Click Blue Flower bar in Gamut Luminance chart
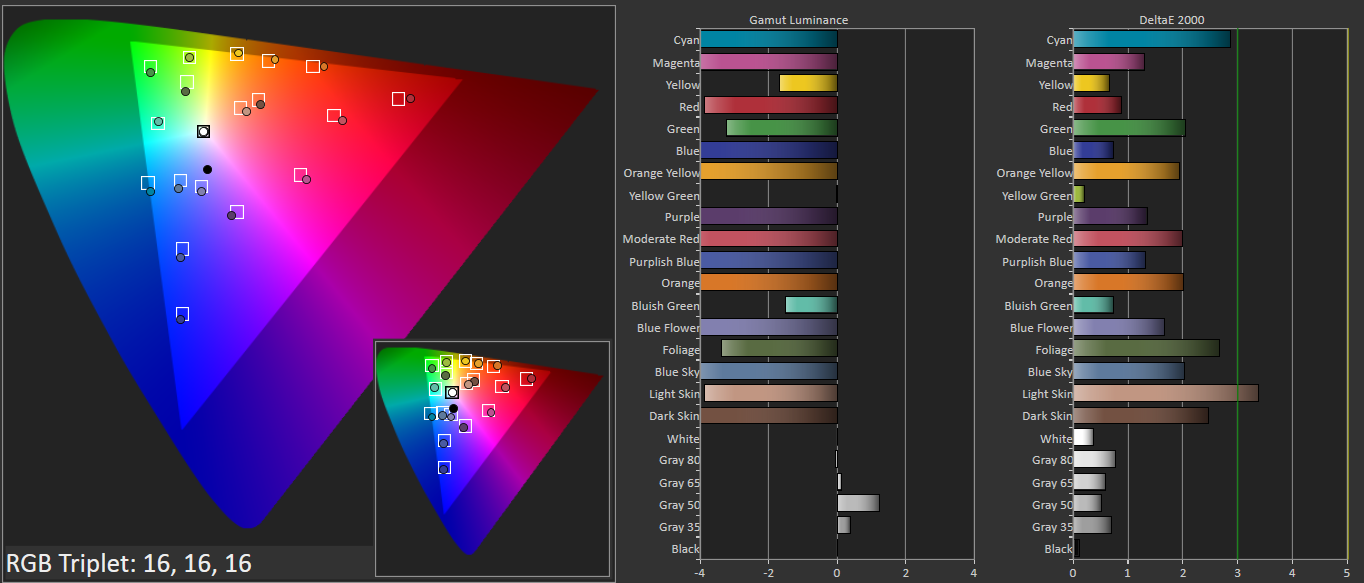The height and width of the screenshot is (583, 1364). tap(769, 327)
